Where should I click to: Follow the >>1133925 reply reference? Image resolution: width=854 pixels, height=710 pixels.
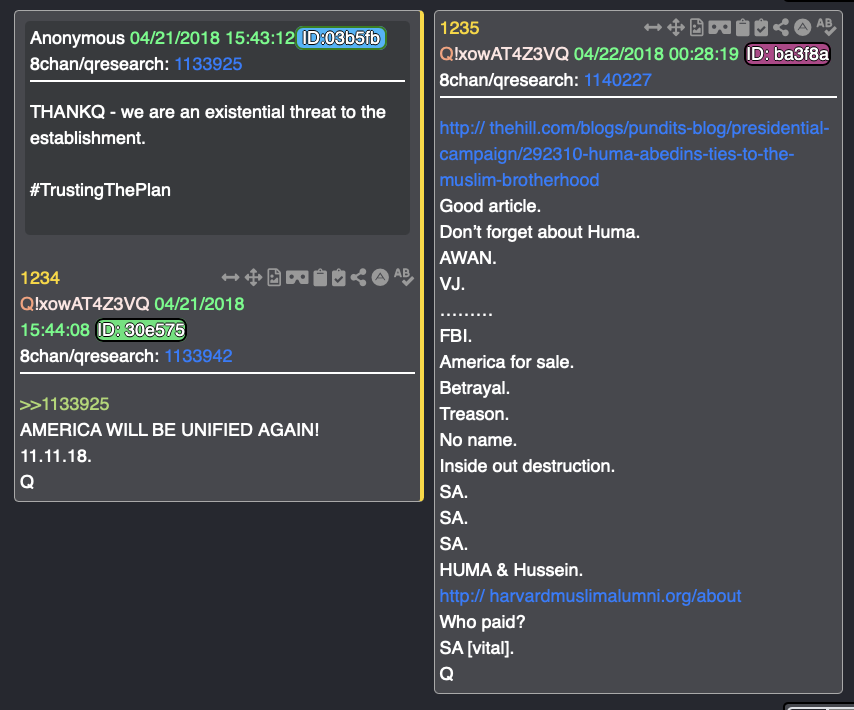point(64,404)
